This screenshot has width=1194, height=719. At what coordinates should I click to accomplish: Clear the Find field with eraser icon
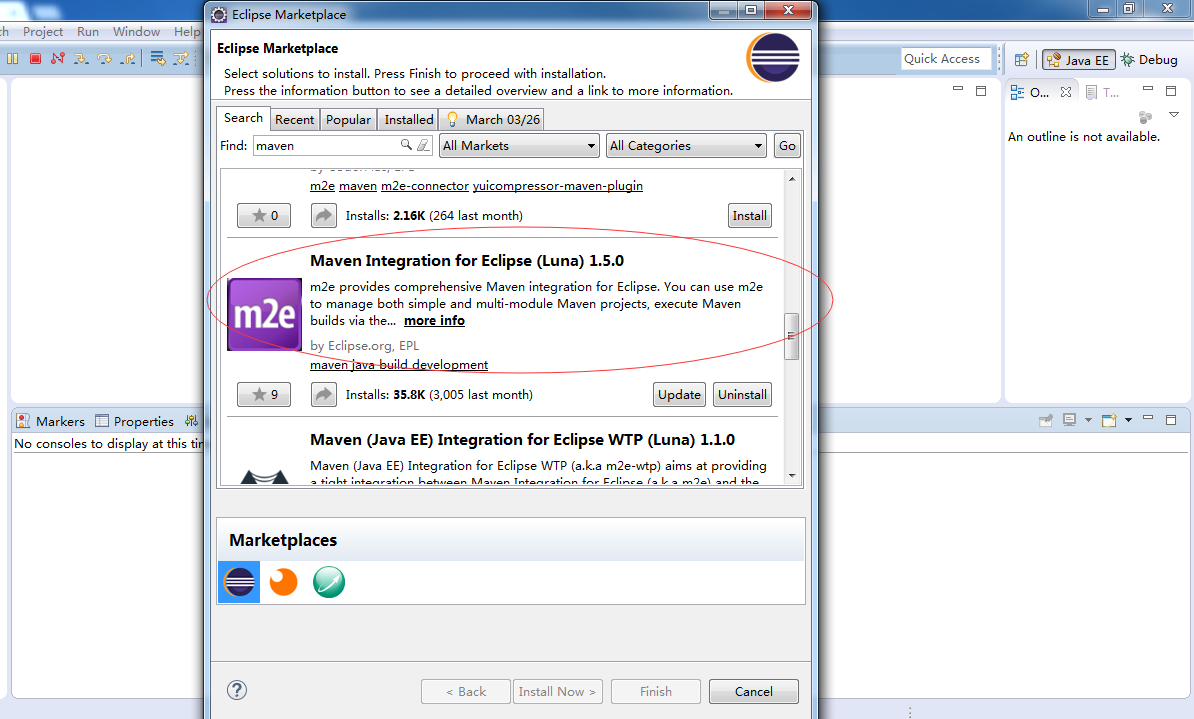[x=423, y=145]
